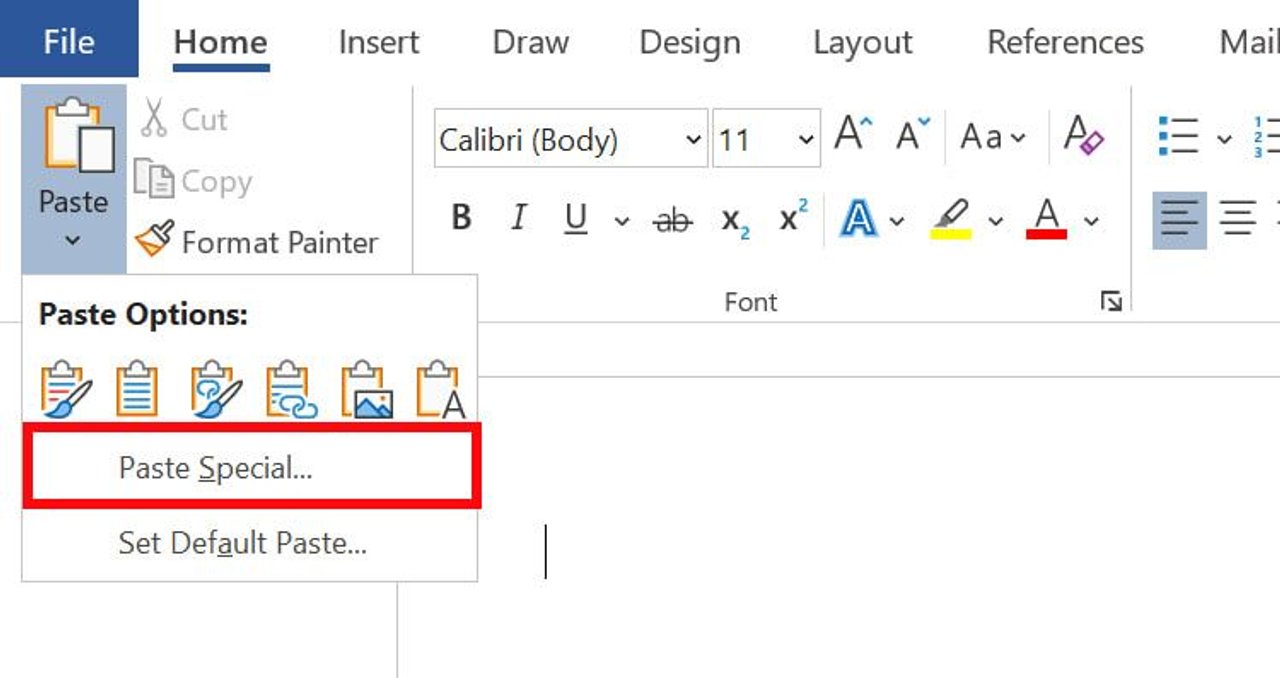Screen dimensions: 1280x678
Task: Toggle italic formatting
Action: click(518, 218)
